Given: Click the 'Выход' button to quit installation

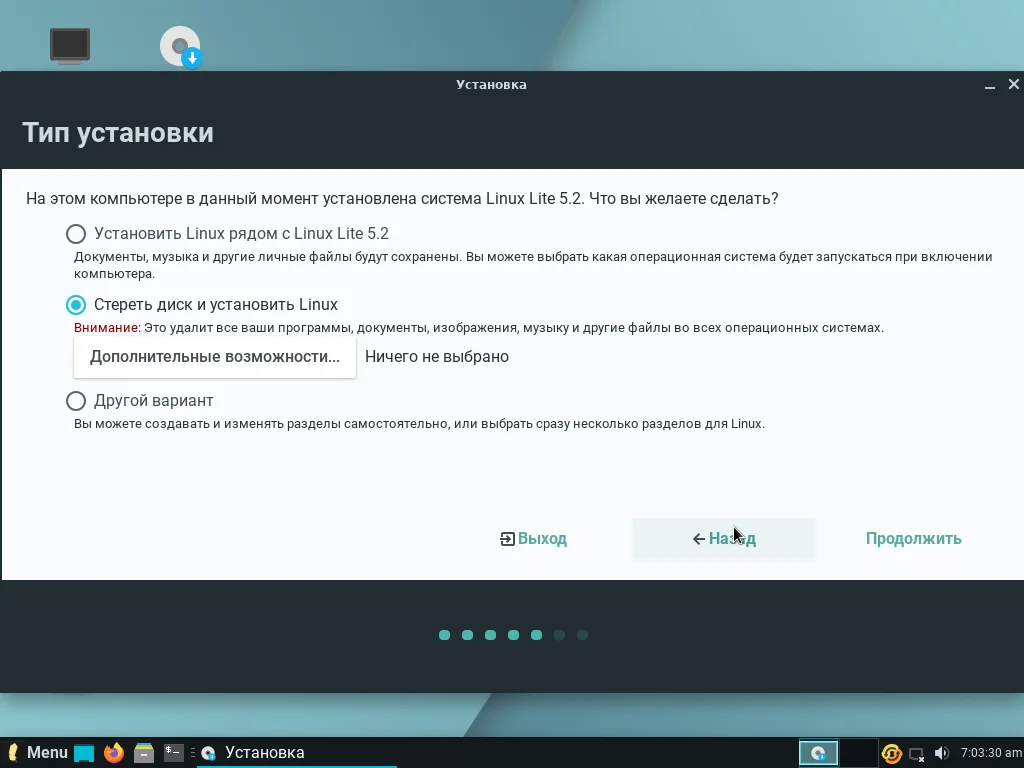Looking at the screenshot, I should point(533,538).
